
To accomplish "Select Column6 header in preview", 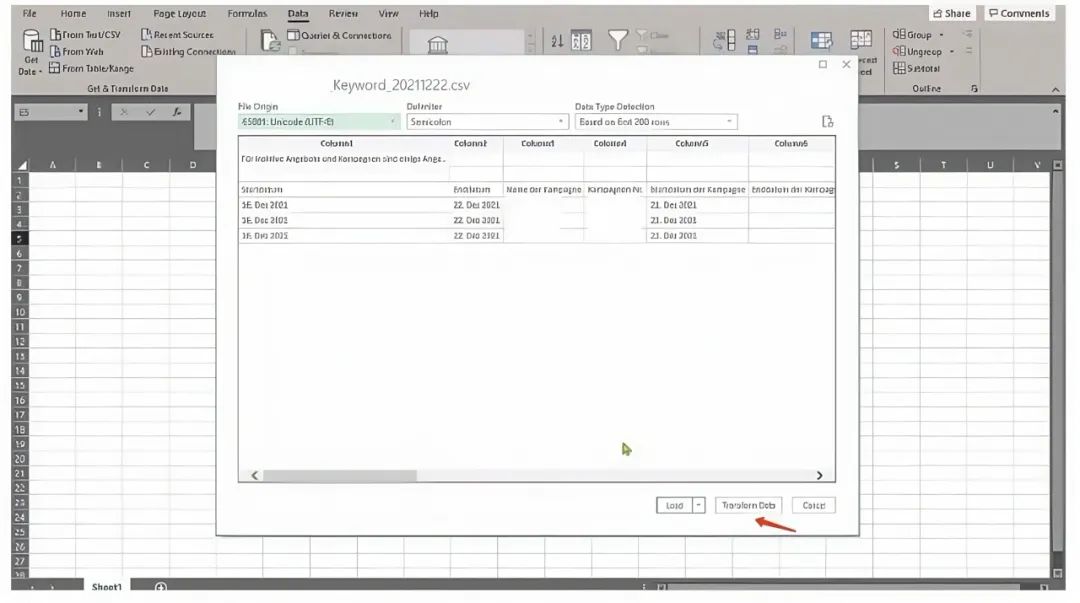I will 791,143.
